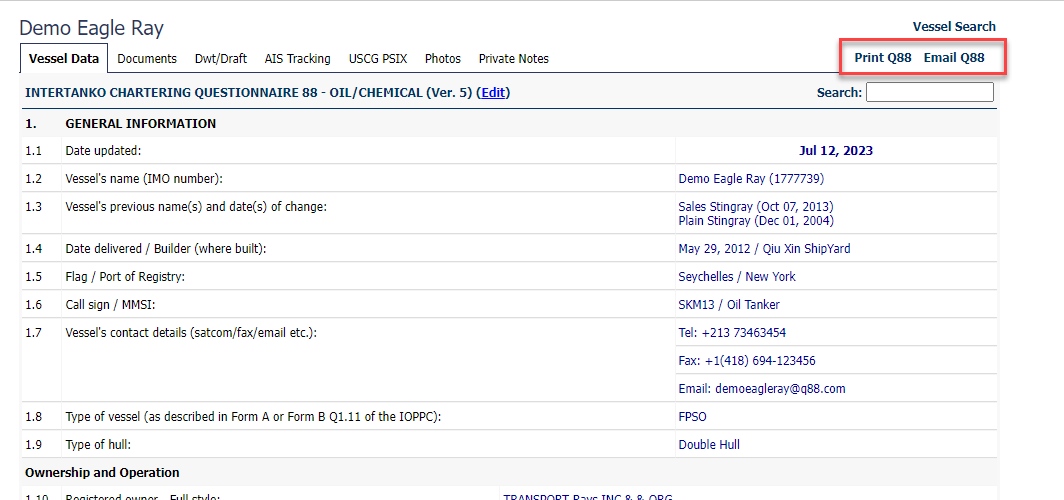Click the email demoeagleray@q88.com entry

(762, 389)
